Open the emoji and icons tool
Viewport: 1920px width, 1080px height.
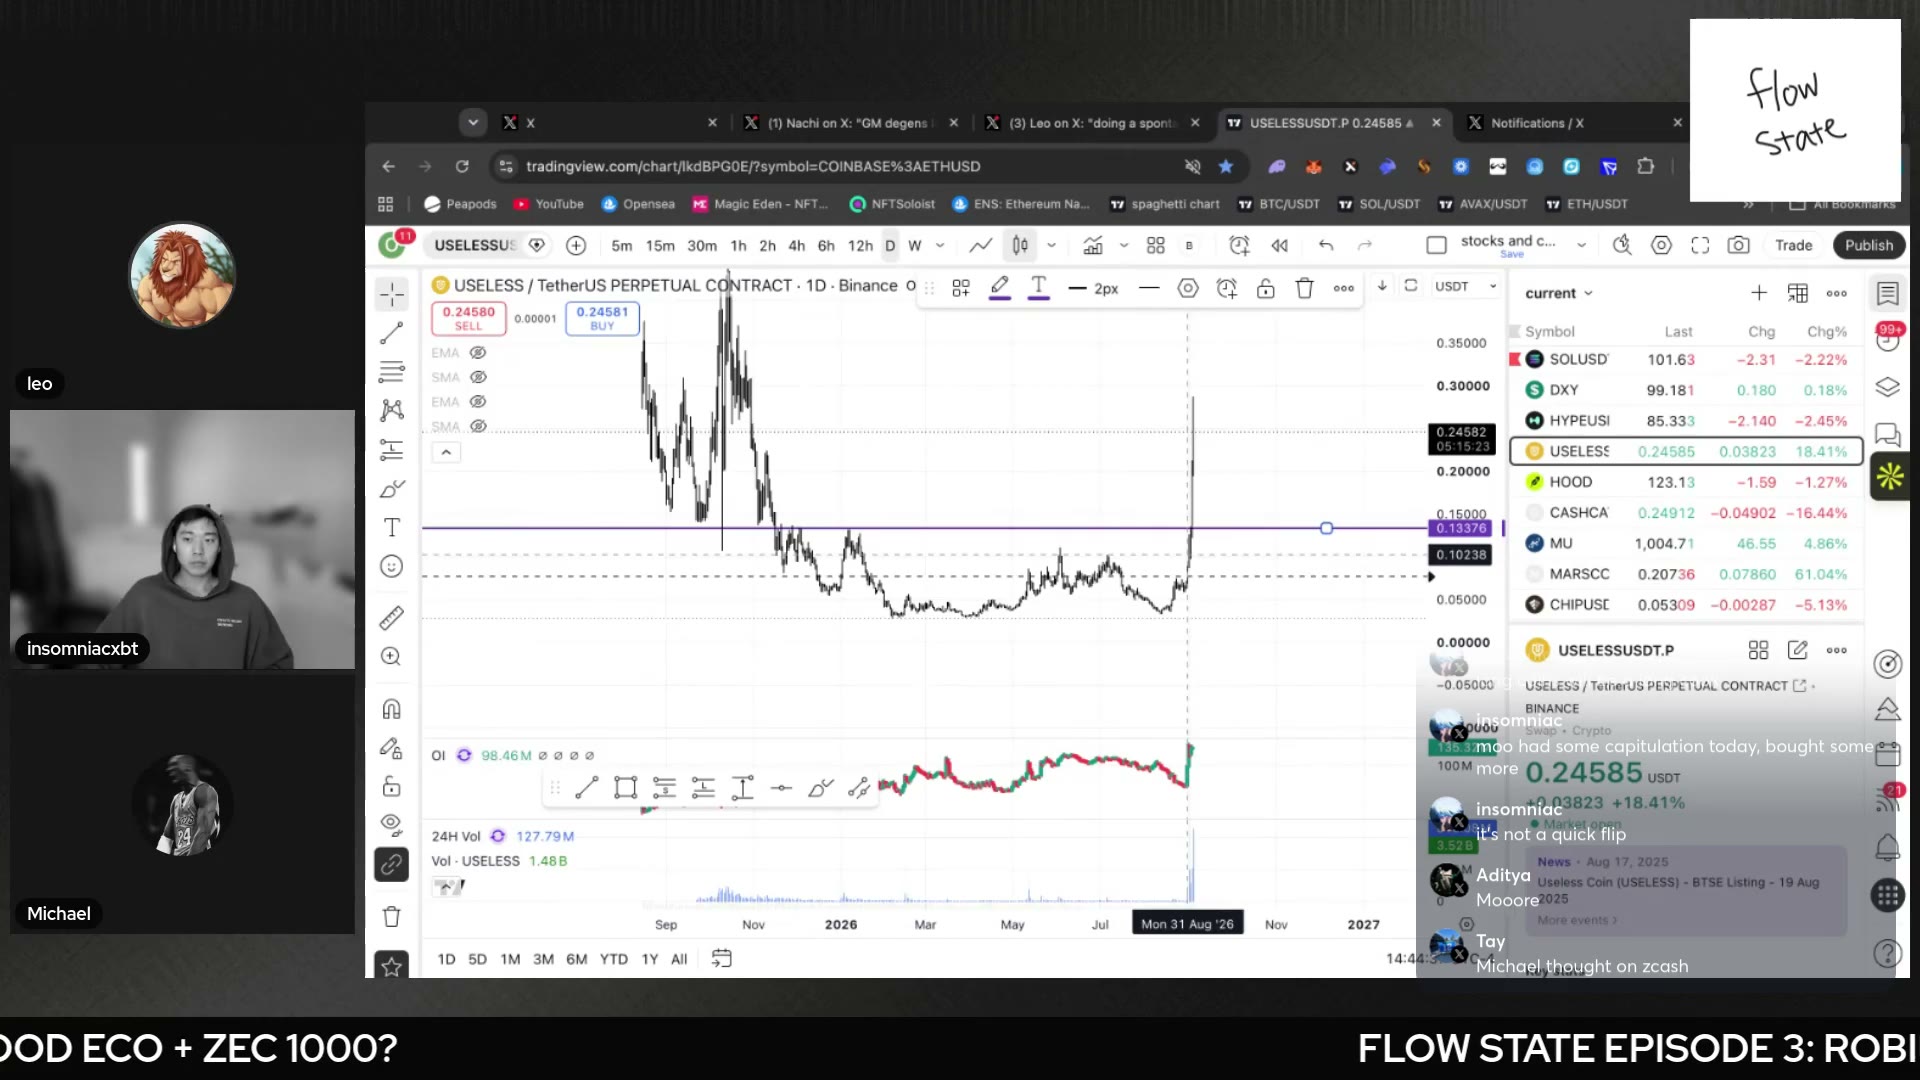pyautogui.click(x=392, y=567)
